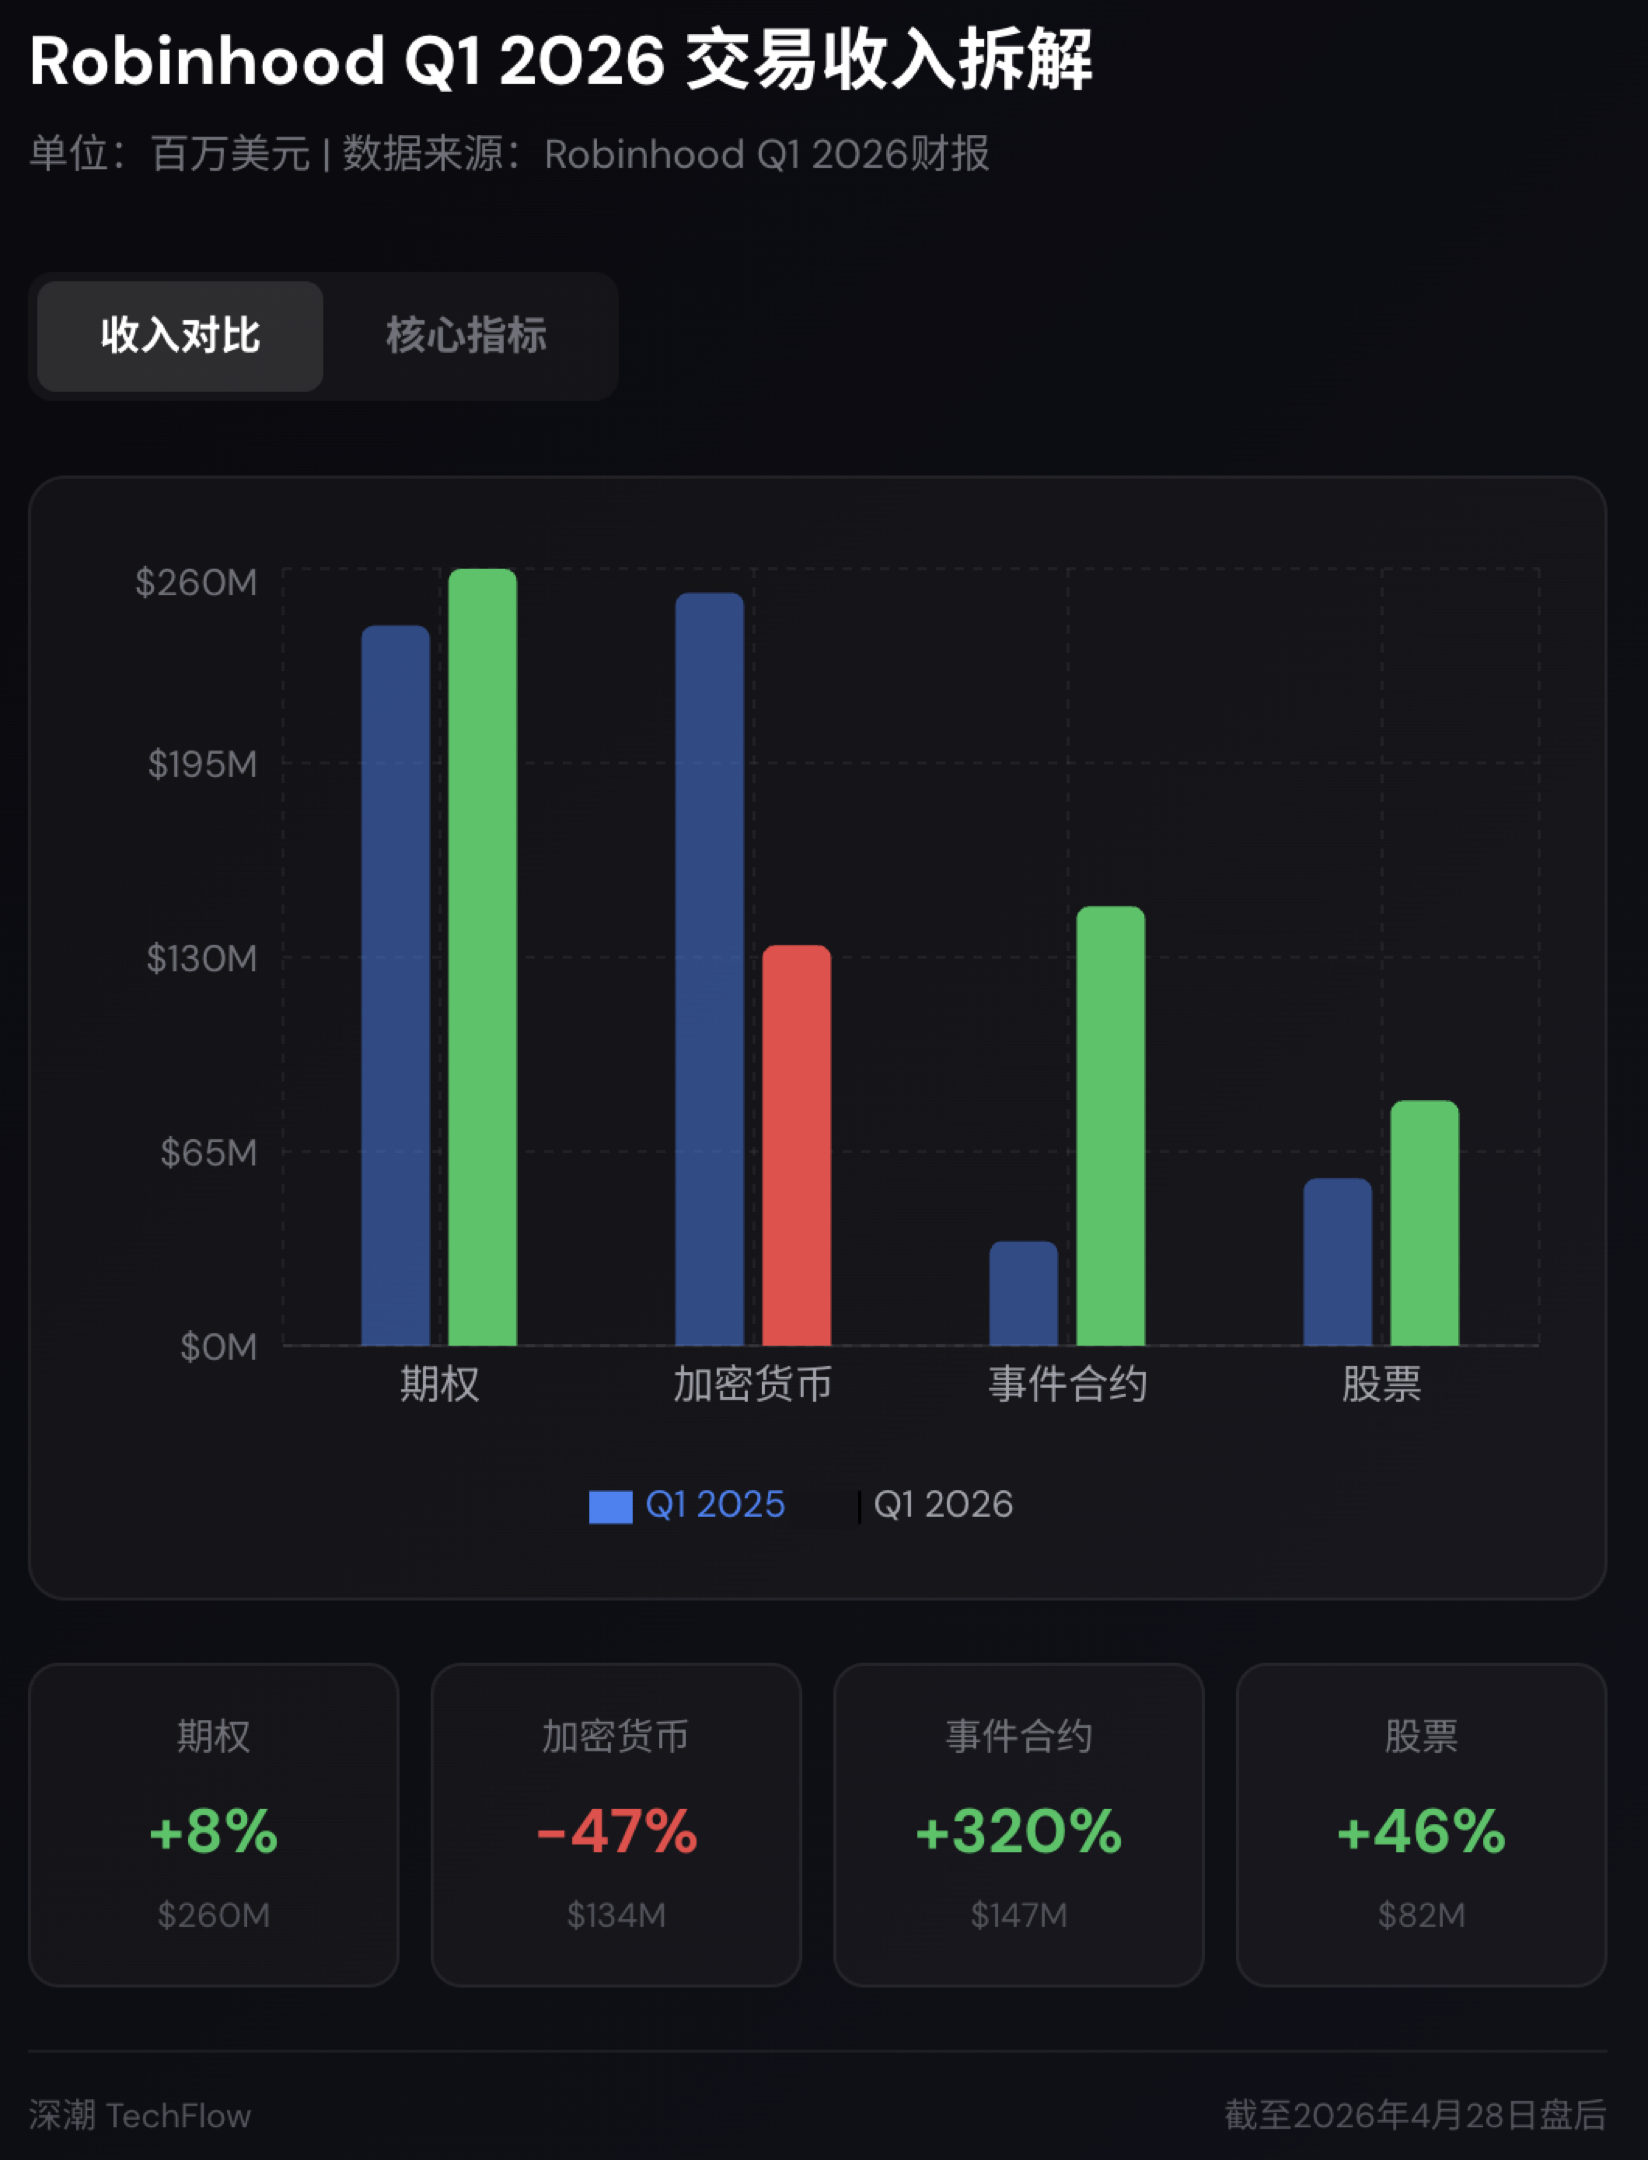
Task: Open the 加密货币 -47% summary card
Action: coord(616,1825)
